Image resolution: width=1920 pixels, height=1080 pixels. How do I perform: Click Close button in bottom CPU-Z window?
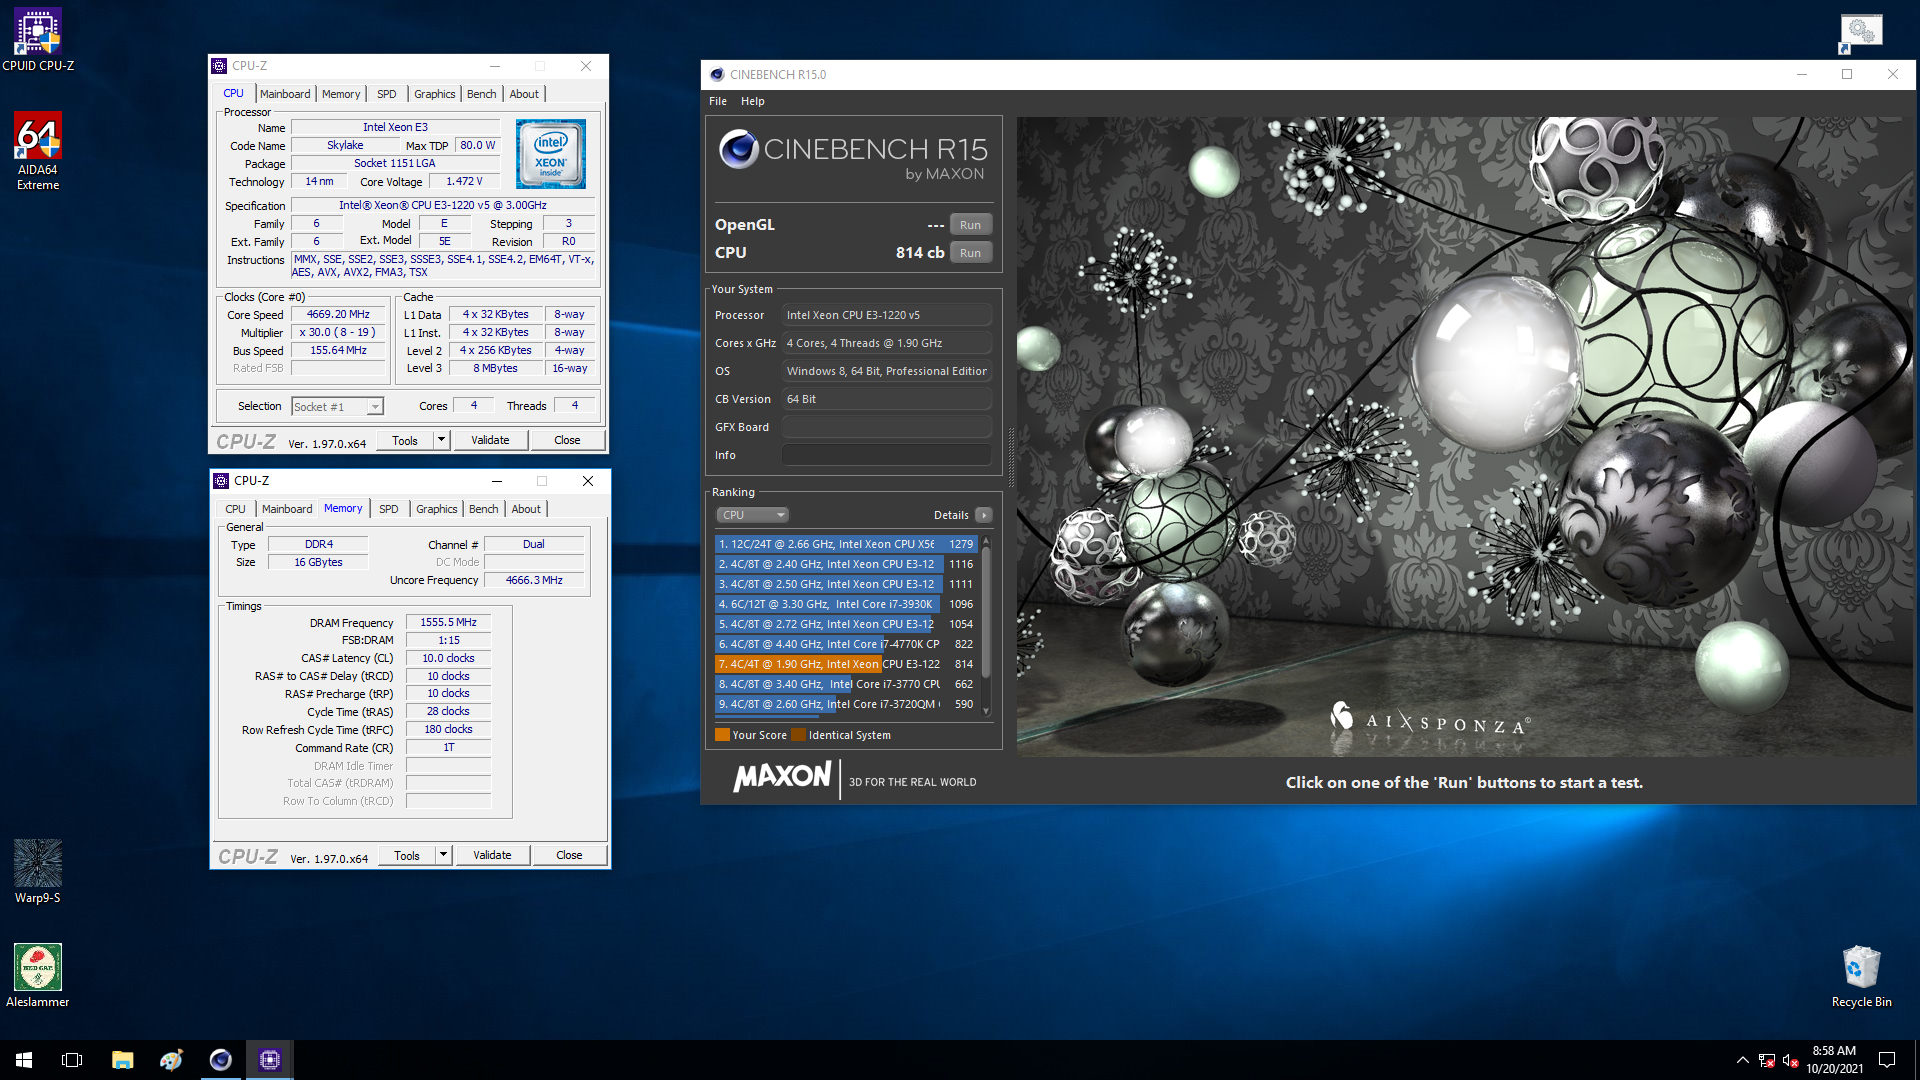[x=569, y=855]
